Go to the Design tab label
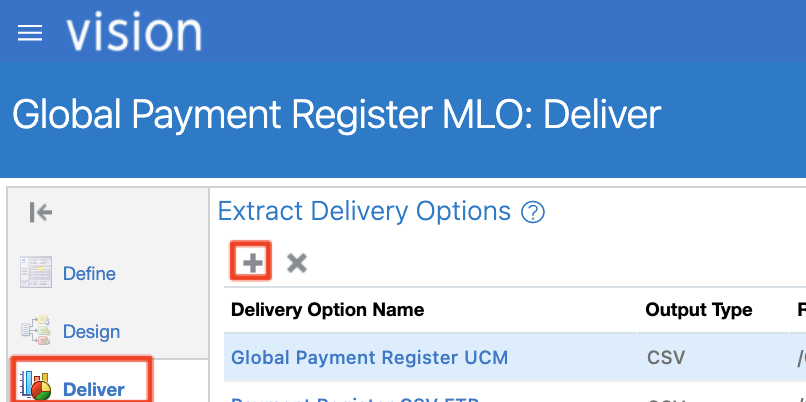This screenshot has width=806, height=402. [91, 331]
